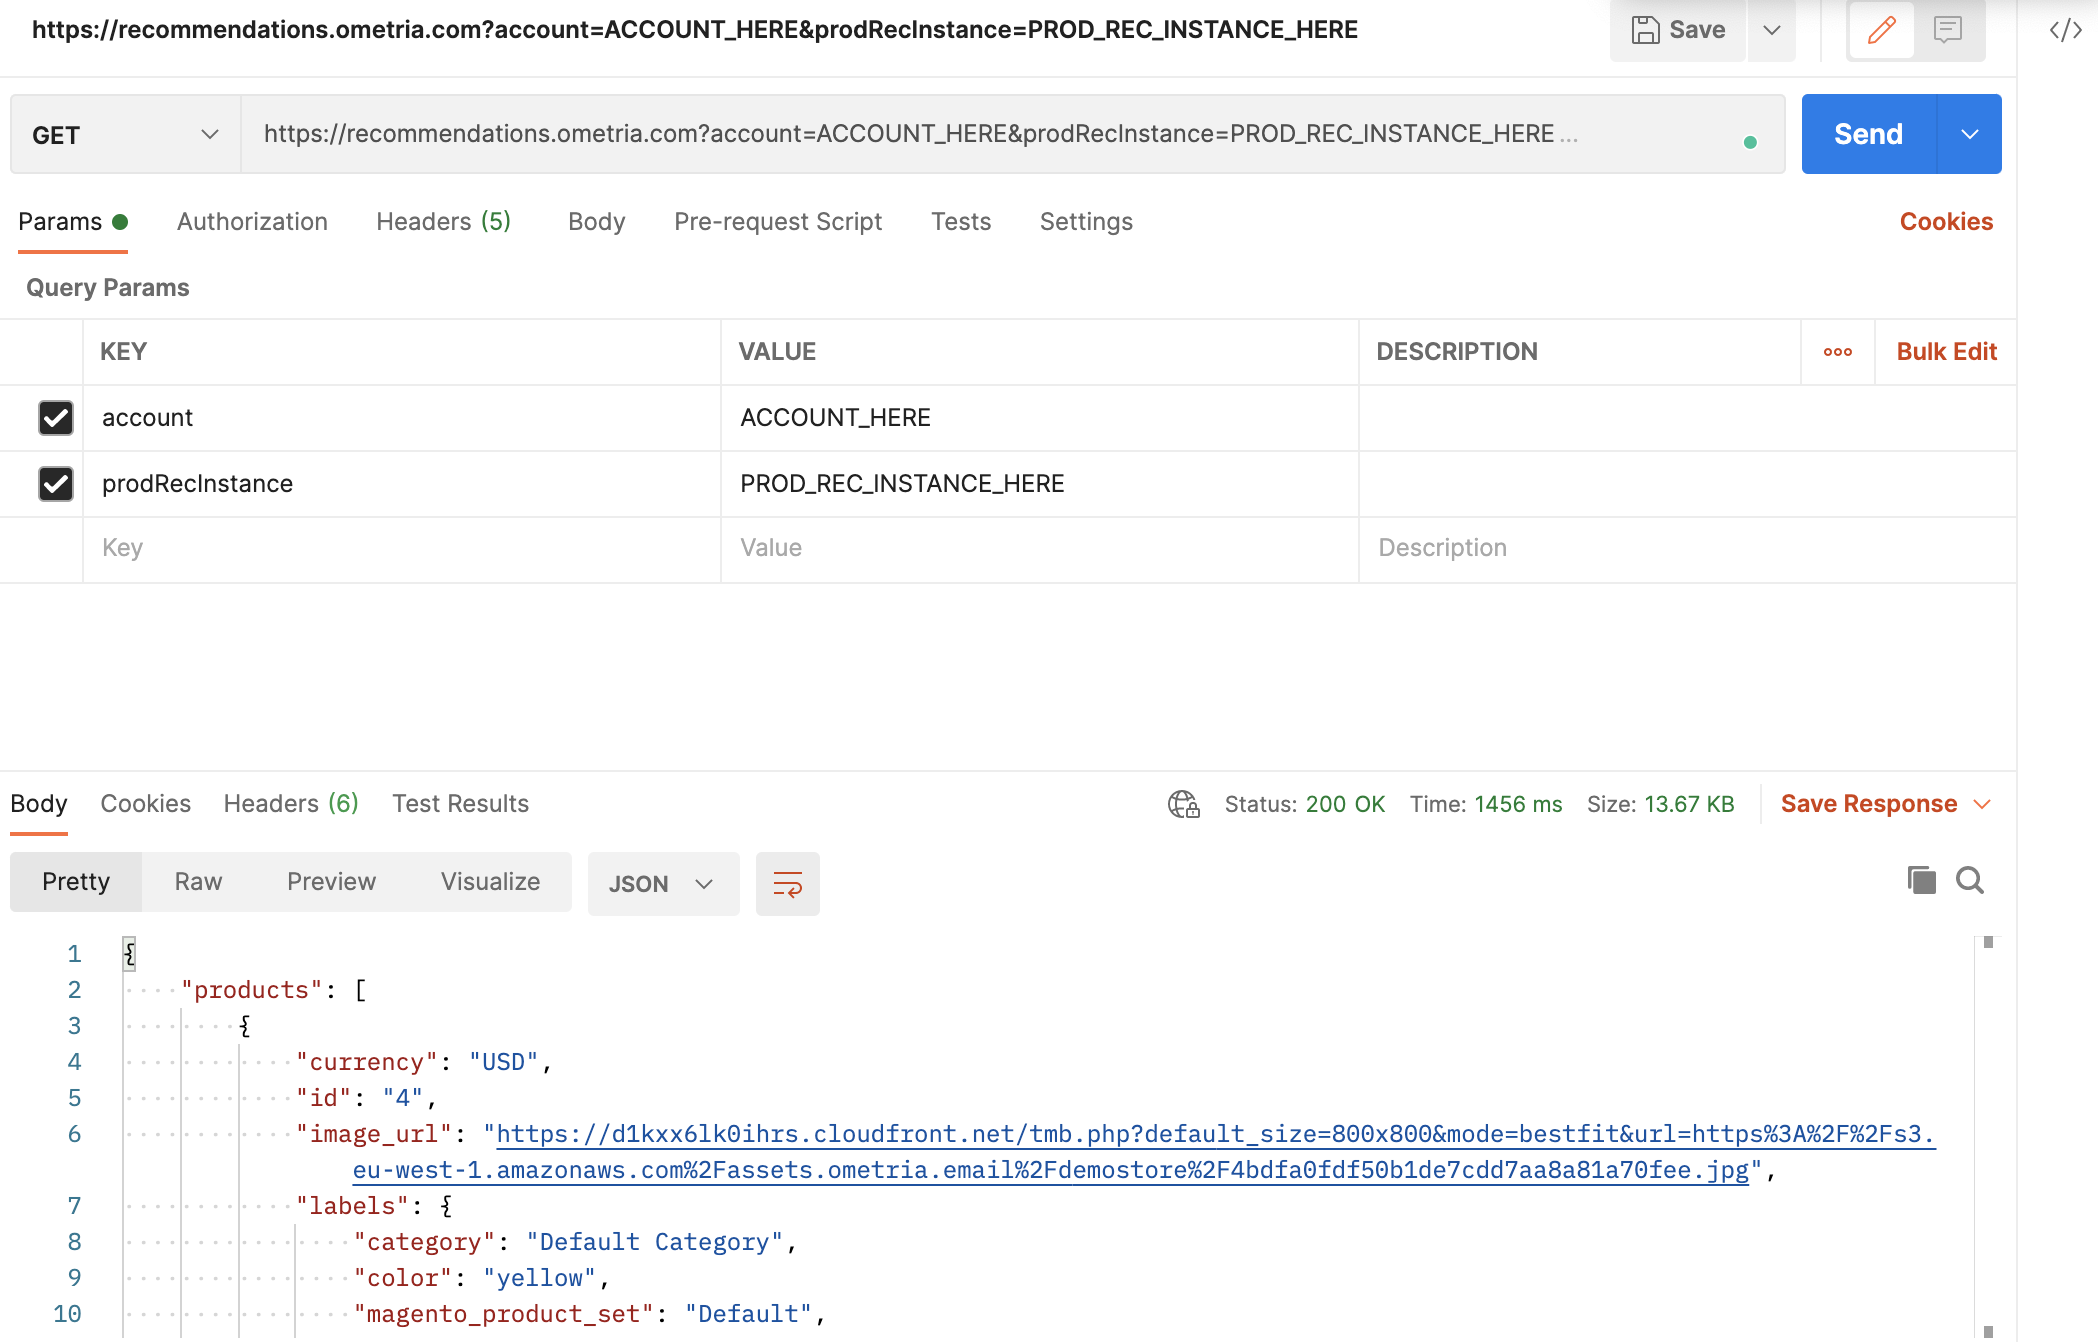This screenshot has width=2098, height=1342.
Task: Select the Raw view
Action: point(198,882)
